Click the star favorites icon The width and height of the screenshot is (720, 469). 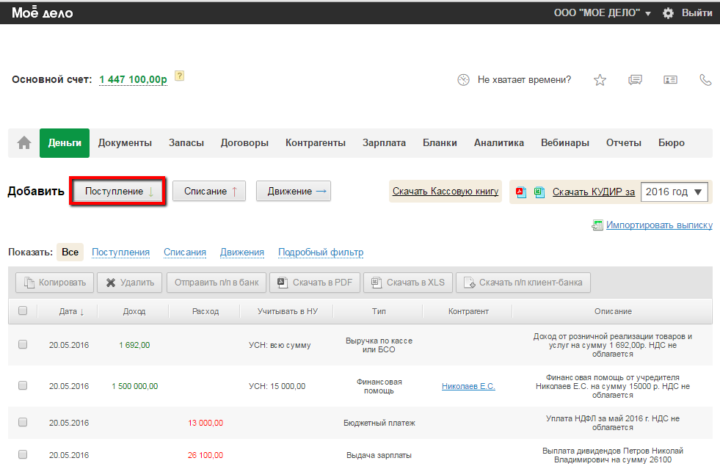point(600,80)
